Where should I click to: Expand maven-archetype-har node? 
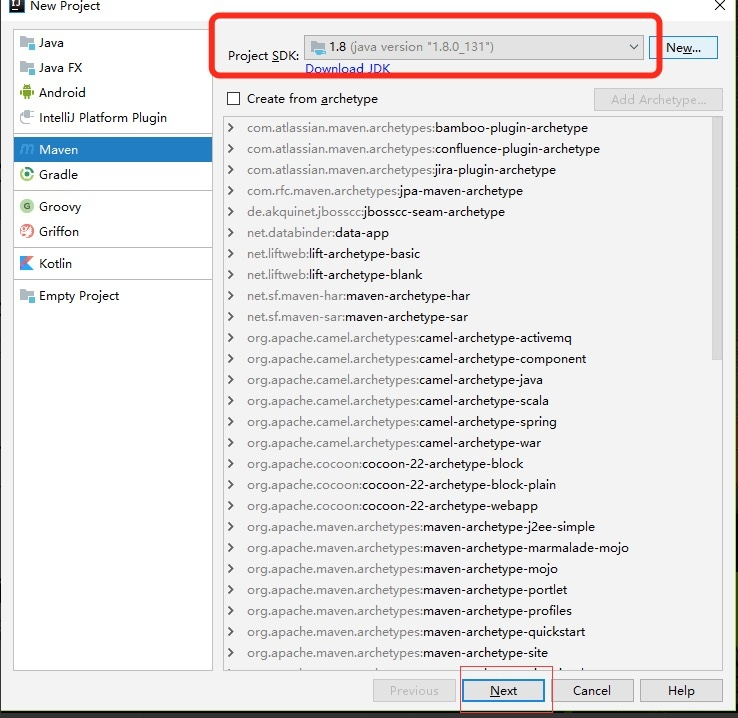[231, 295]
